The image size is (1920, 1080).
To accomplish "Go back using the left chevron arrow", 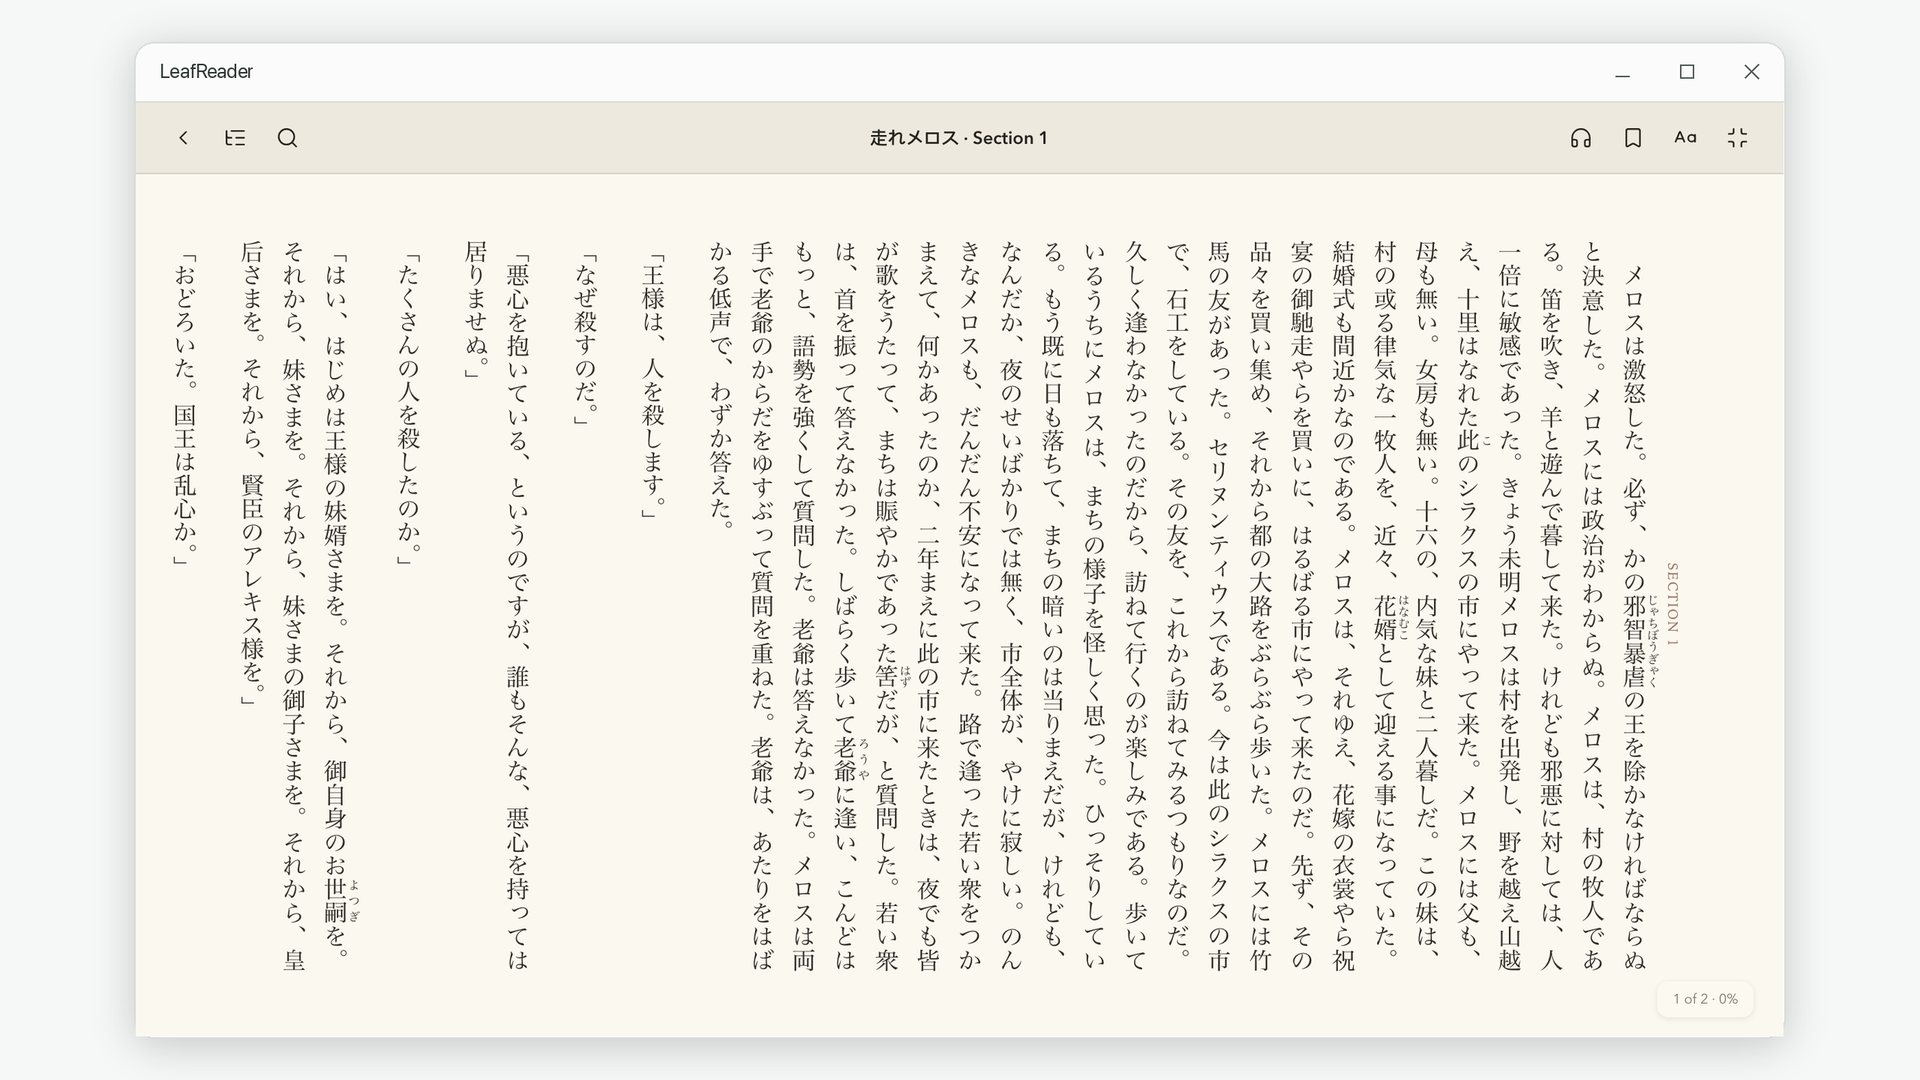I will 183,138.
